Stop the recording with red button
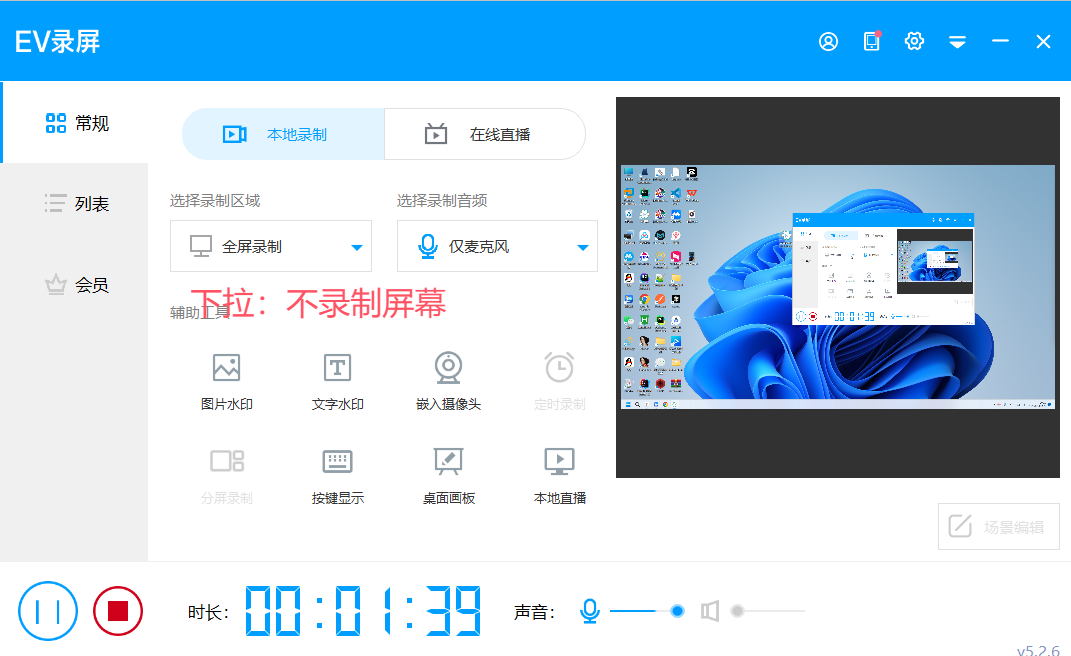The width and height of the screenshot is (1071, 656). [118, 611]
